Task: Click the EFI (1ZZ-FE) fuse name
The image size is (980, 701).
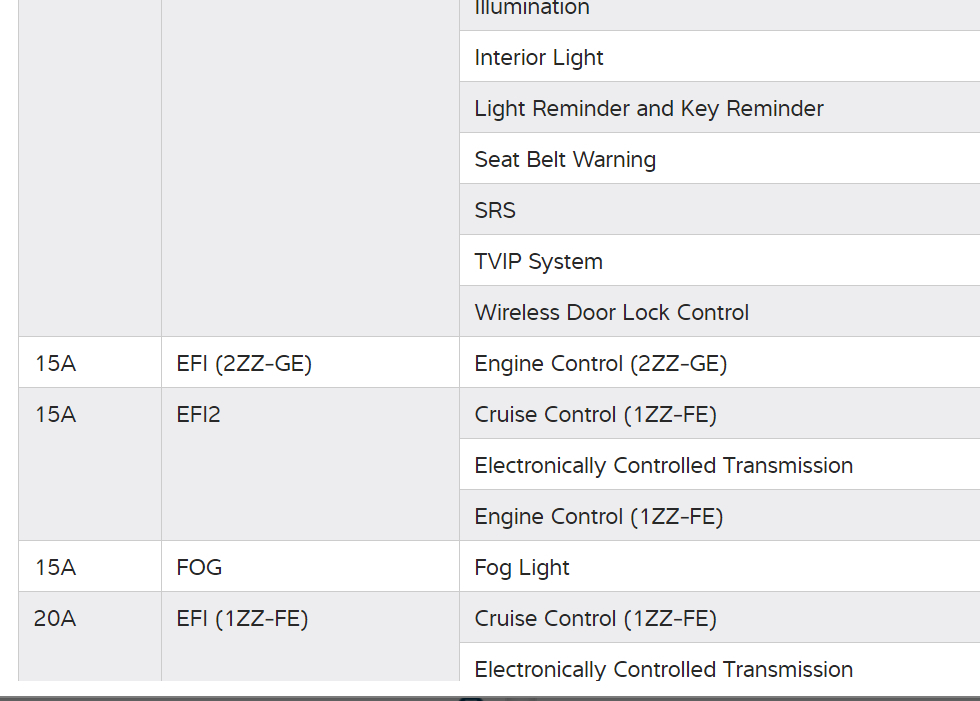Action: (x=242, y=619)
